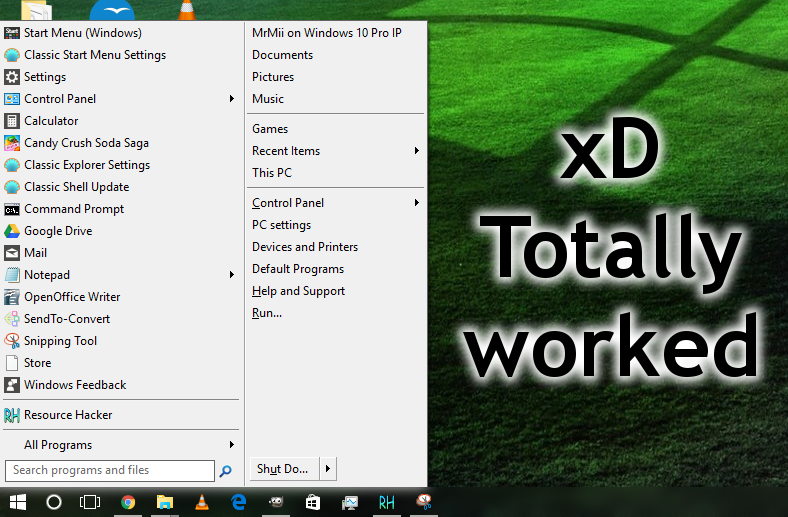The height and width of the screenshot is (517, 788).
Task: Click the Run... entry
Action: 267,313
